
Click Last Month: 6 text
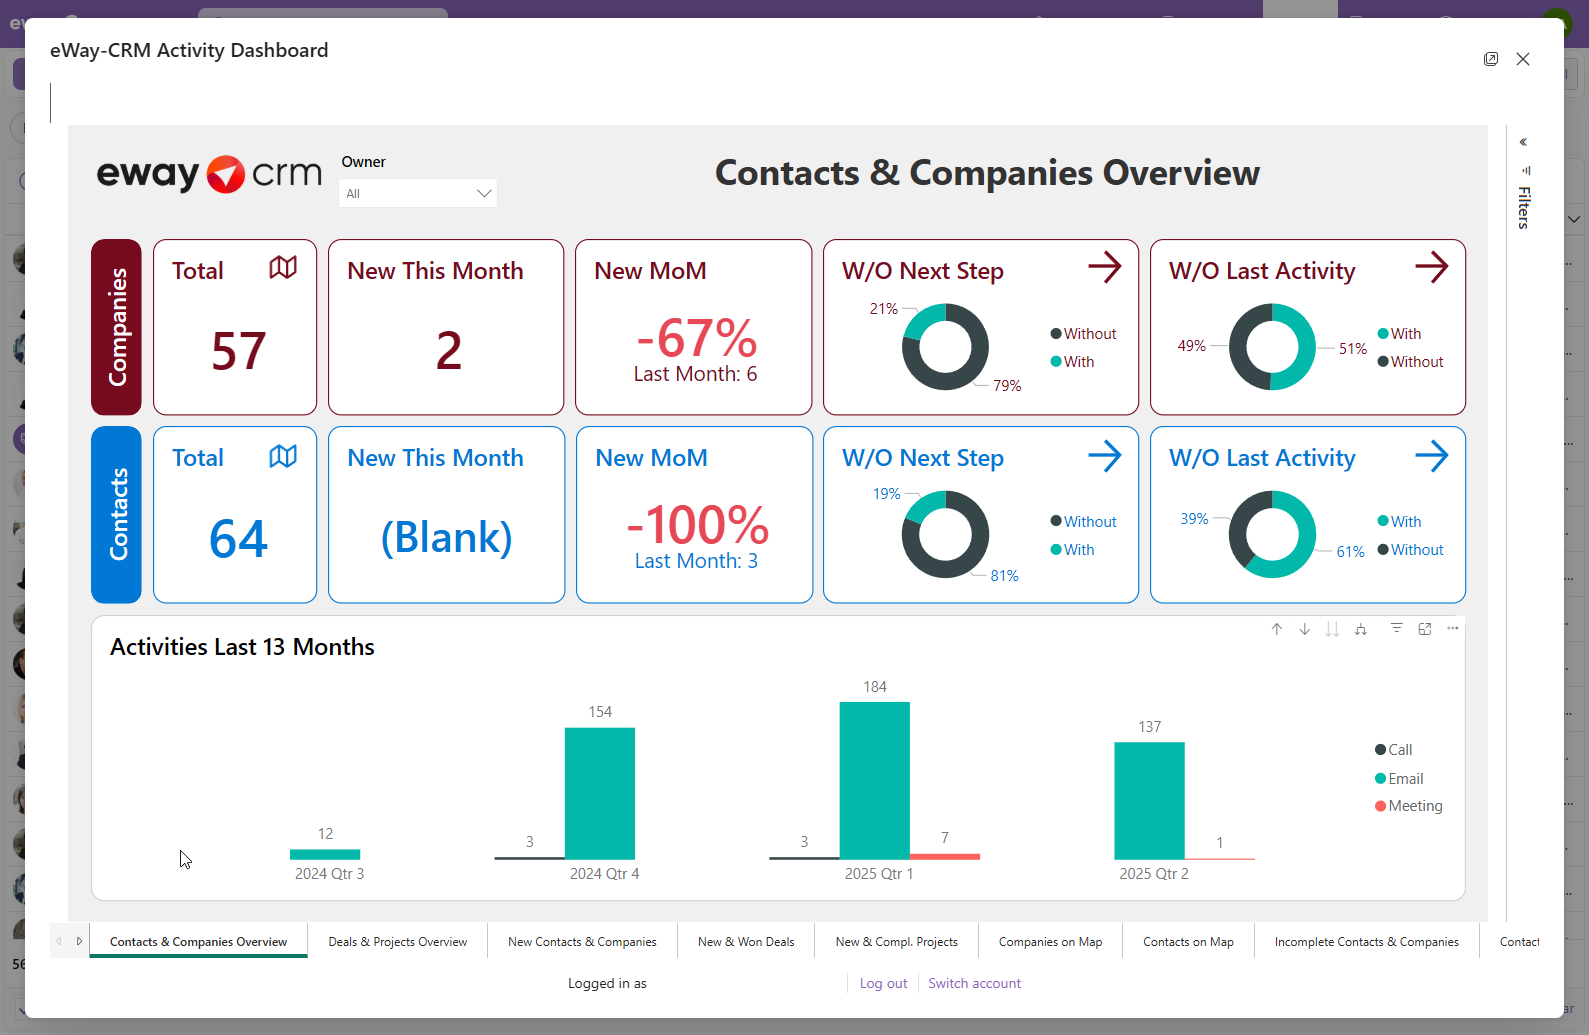695,374
